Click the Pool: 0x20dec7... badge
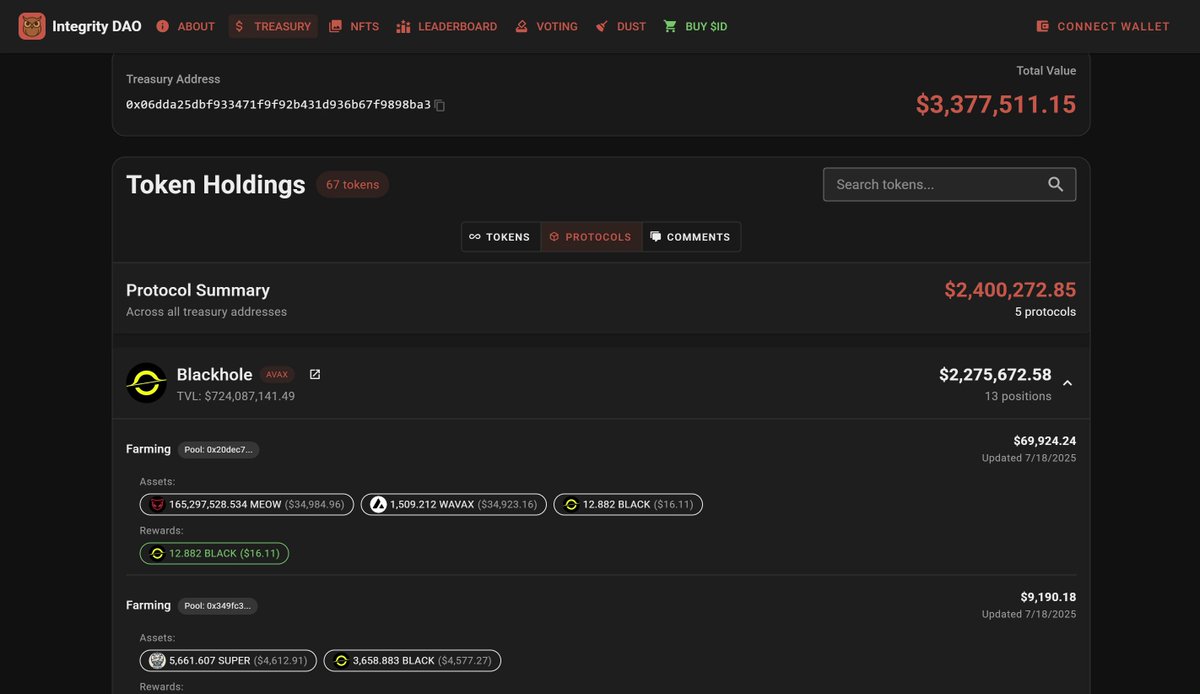The height and width of the screenshot is (694, 1200). point(218,450)
